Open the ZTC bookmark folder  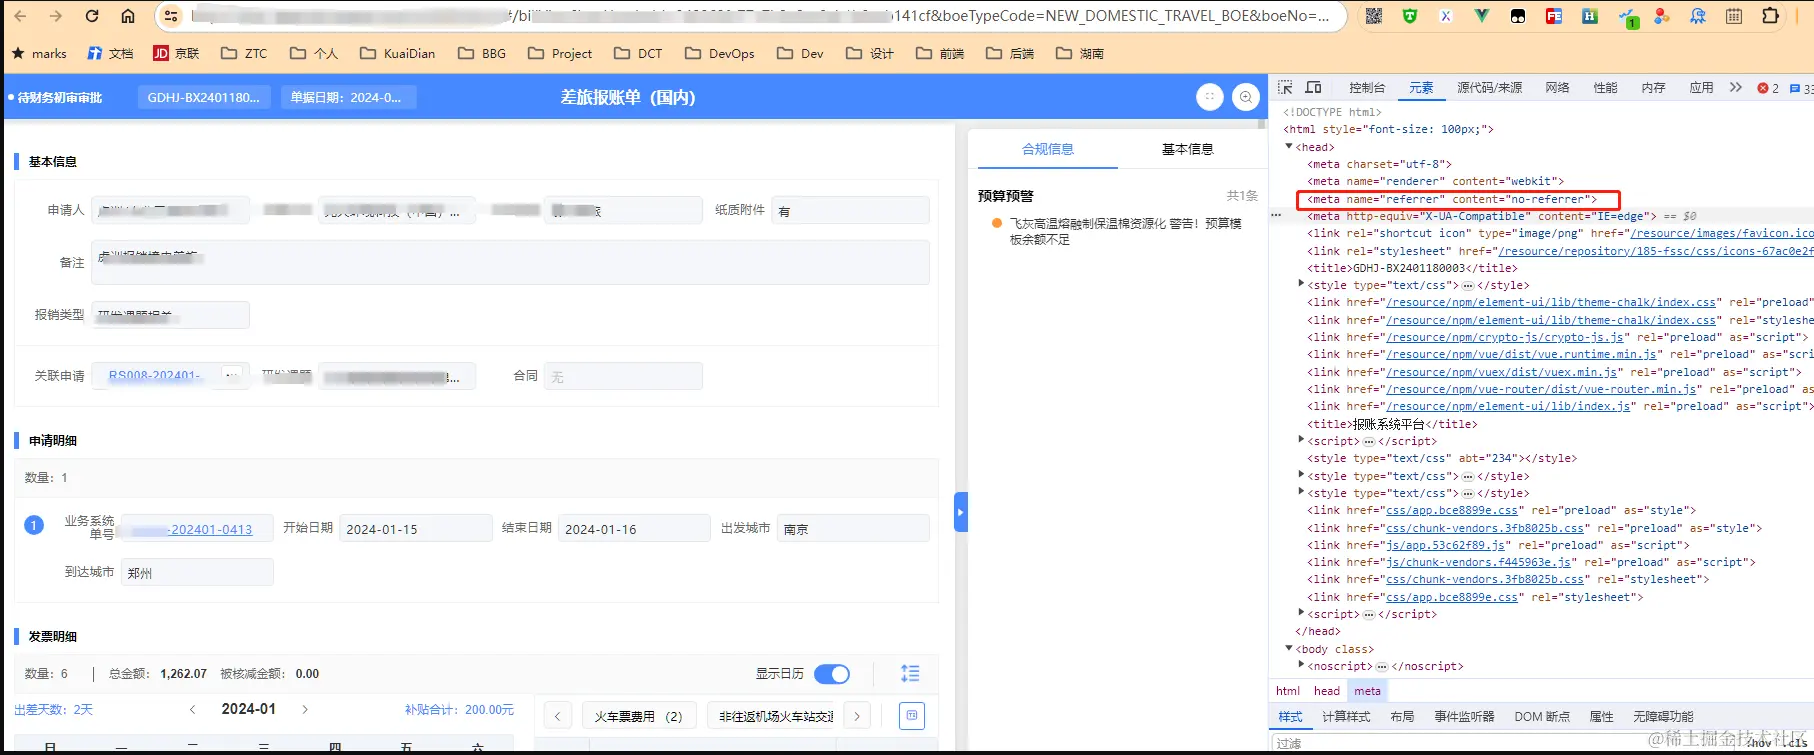click(244, 54)
